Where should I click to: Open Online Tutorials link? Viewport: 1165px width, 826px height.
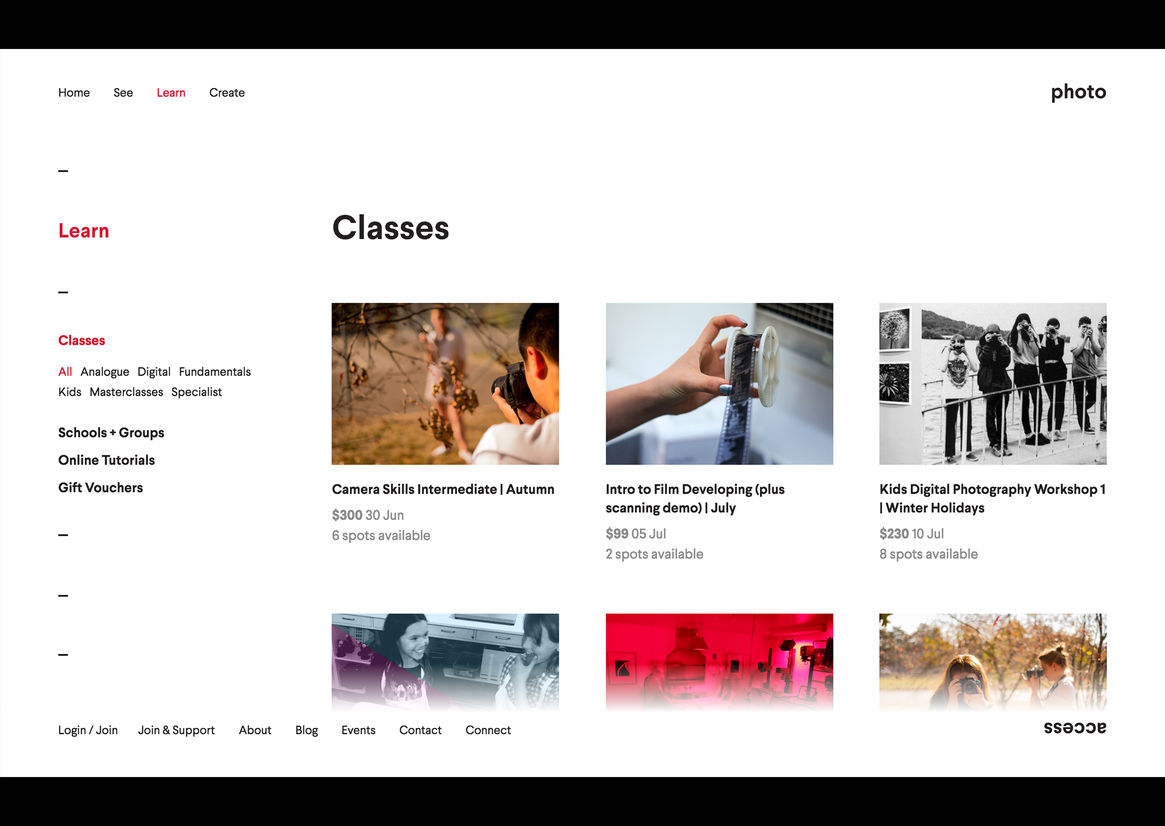coord(107,460)
